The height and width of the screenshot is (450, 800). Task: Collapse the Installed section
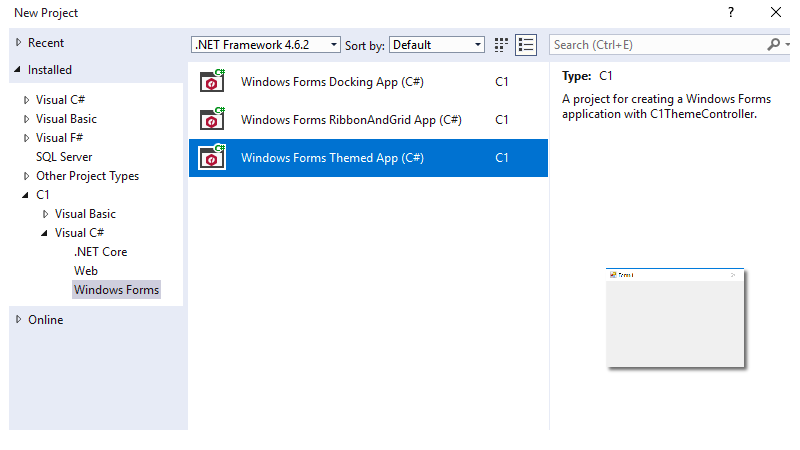tap(18, 69)
